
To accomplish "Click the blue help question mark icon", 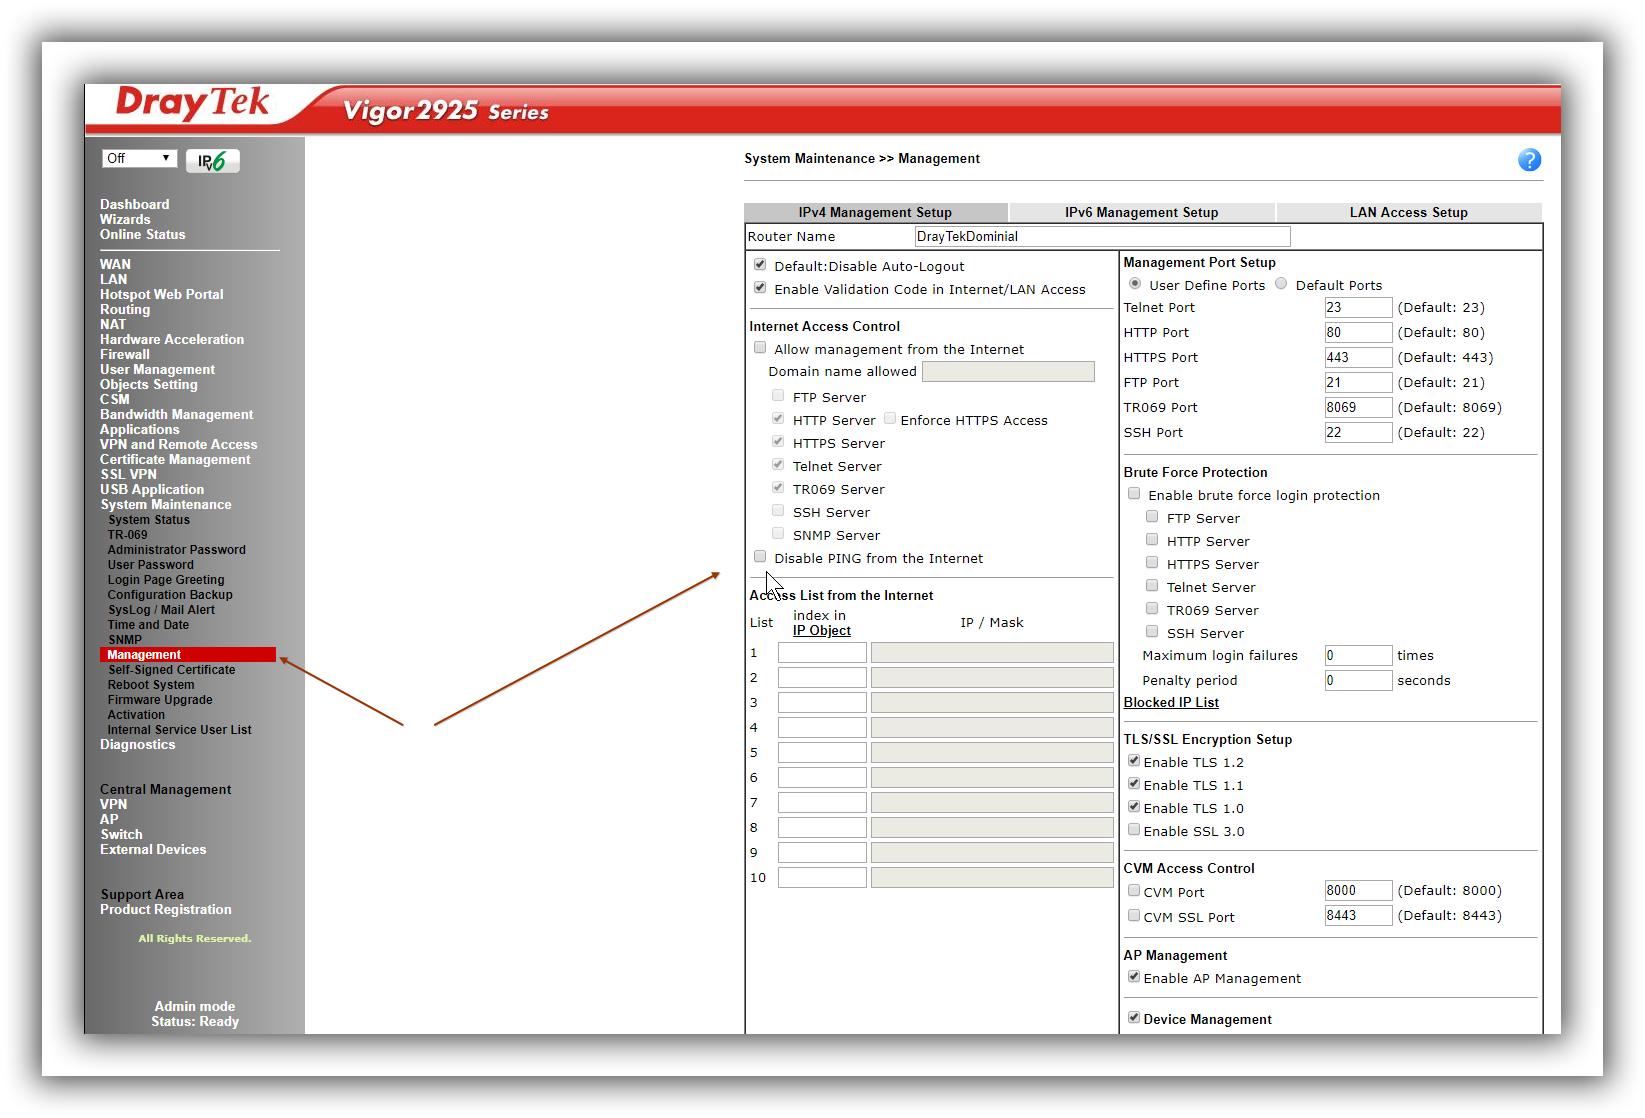I will (x=1528, y=160).
